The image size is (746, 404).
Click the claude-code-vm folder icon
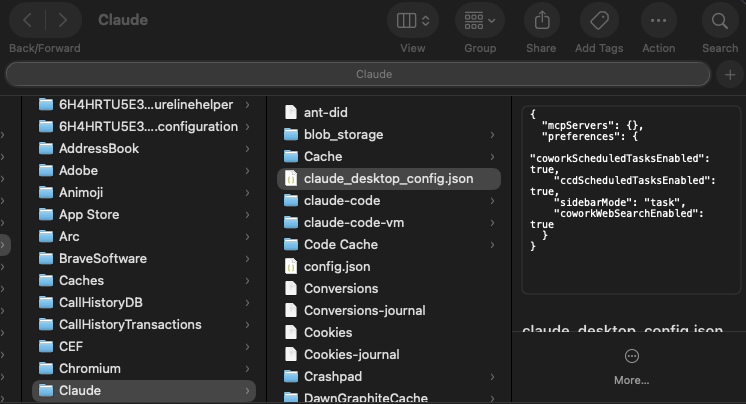point(291,222)
